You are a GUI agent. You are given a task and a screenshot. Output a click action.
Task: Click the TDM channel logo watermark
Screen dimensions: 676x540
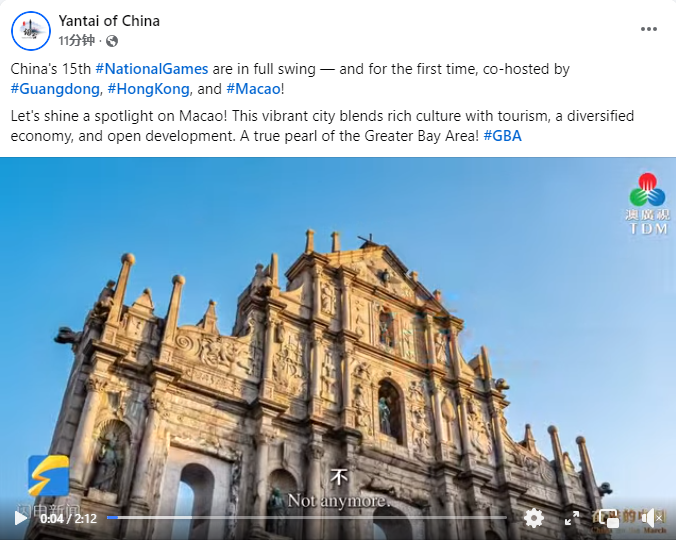648,203
